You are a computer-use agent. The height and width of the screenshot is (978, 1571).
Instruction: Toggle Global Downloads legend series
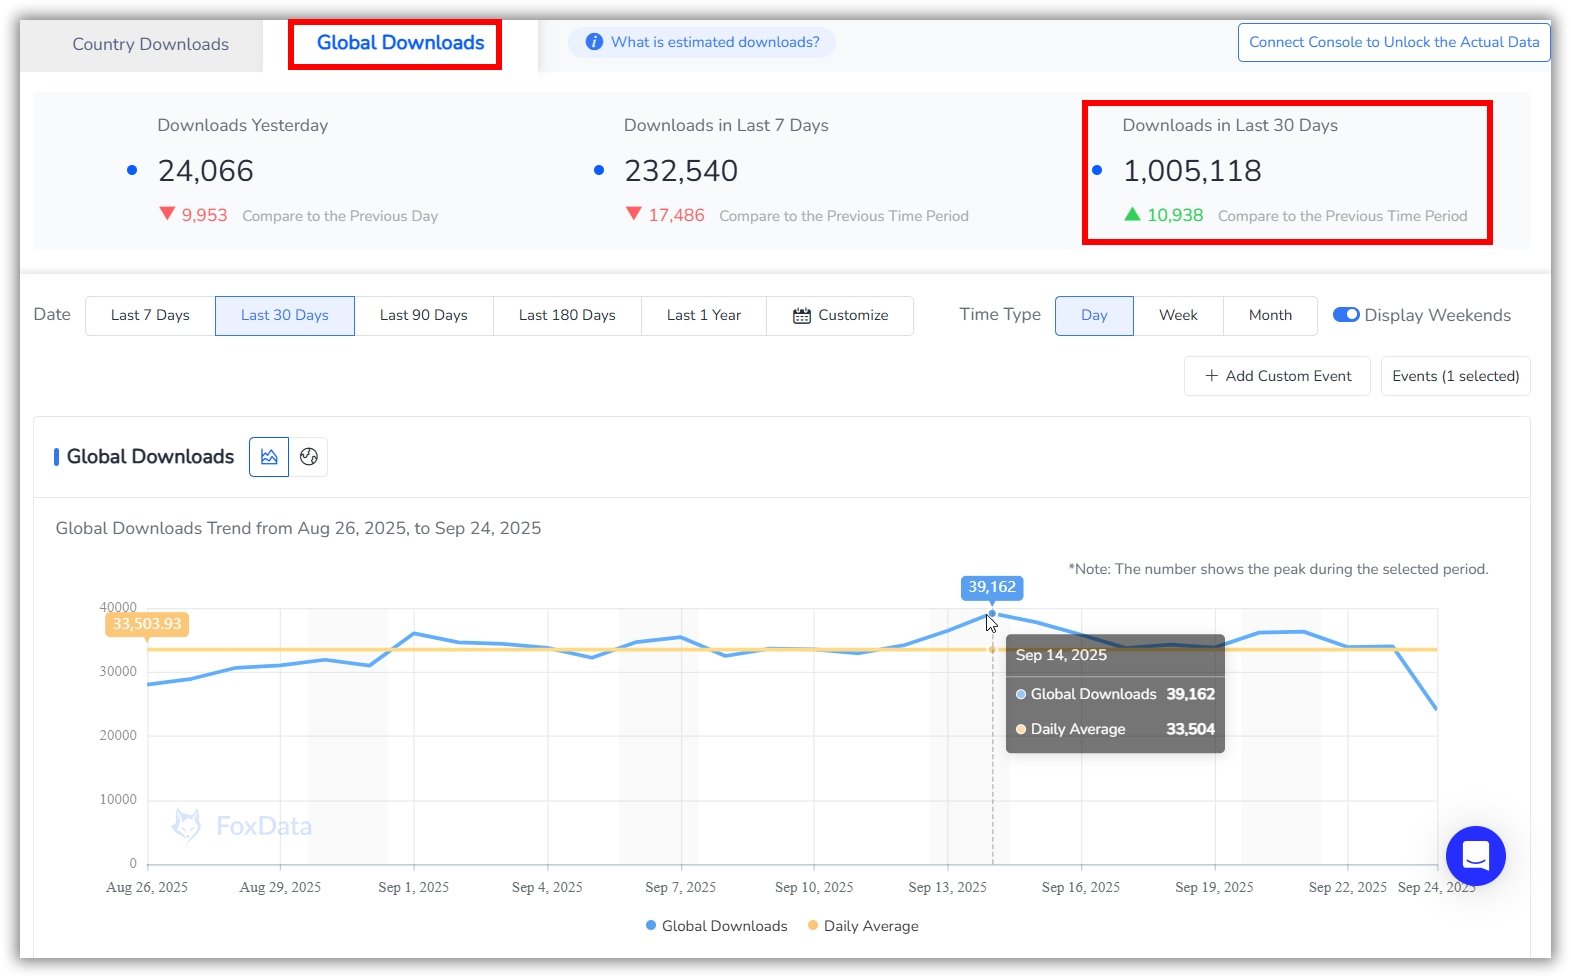pyautogui.click(x=717, y=926)
